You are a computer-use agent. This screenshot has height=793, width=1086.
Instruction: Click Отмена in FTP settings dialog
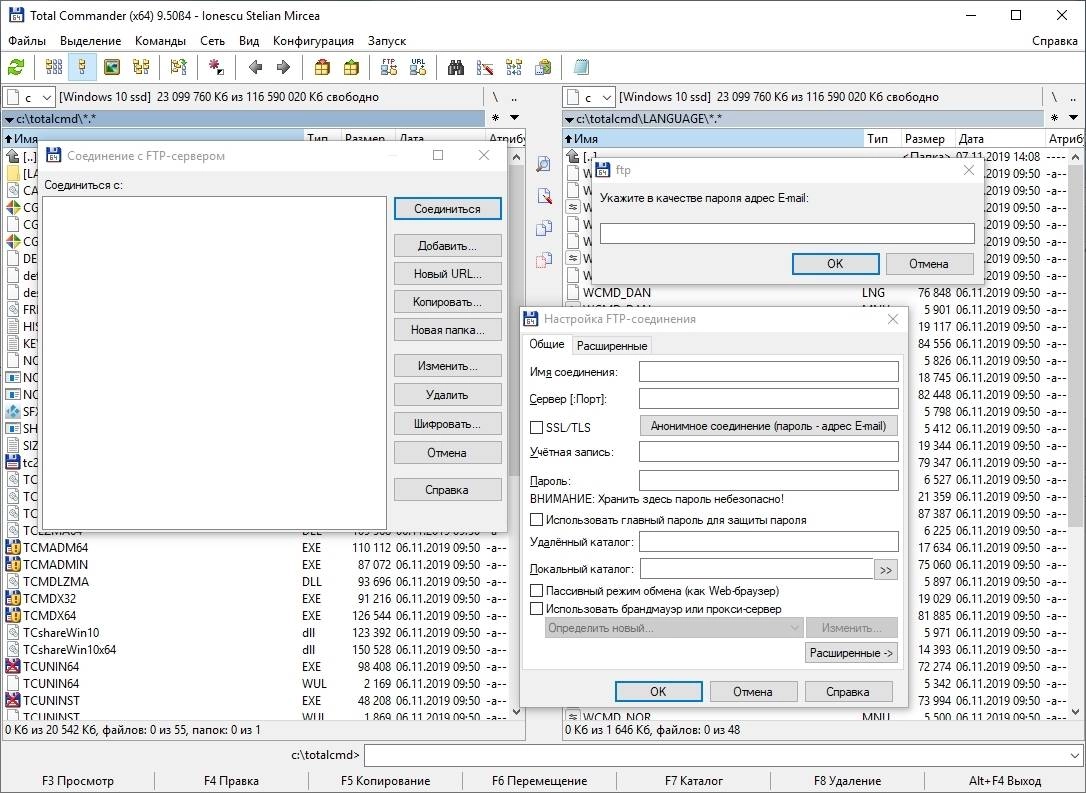[x=753, y=691]
